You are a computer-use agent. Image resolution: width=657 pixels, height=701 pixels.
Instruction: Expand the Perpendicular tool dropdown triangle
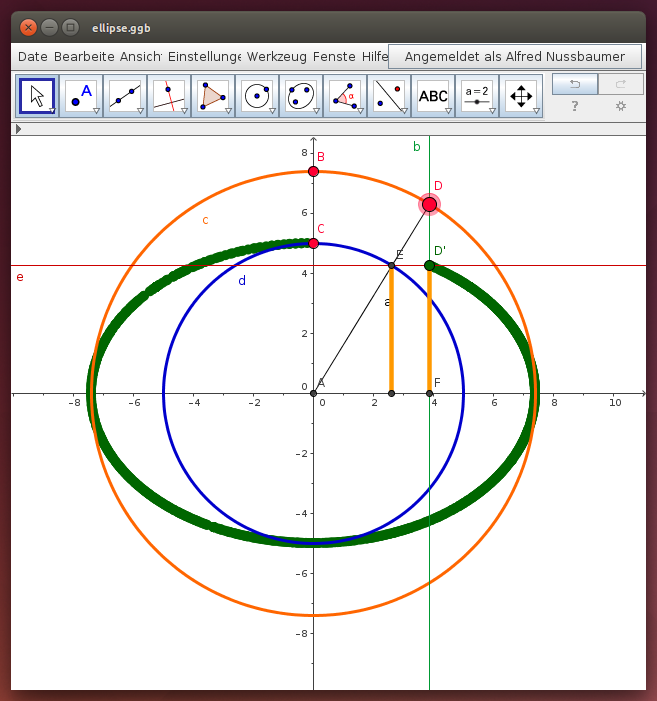point(184,111)
